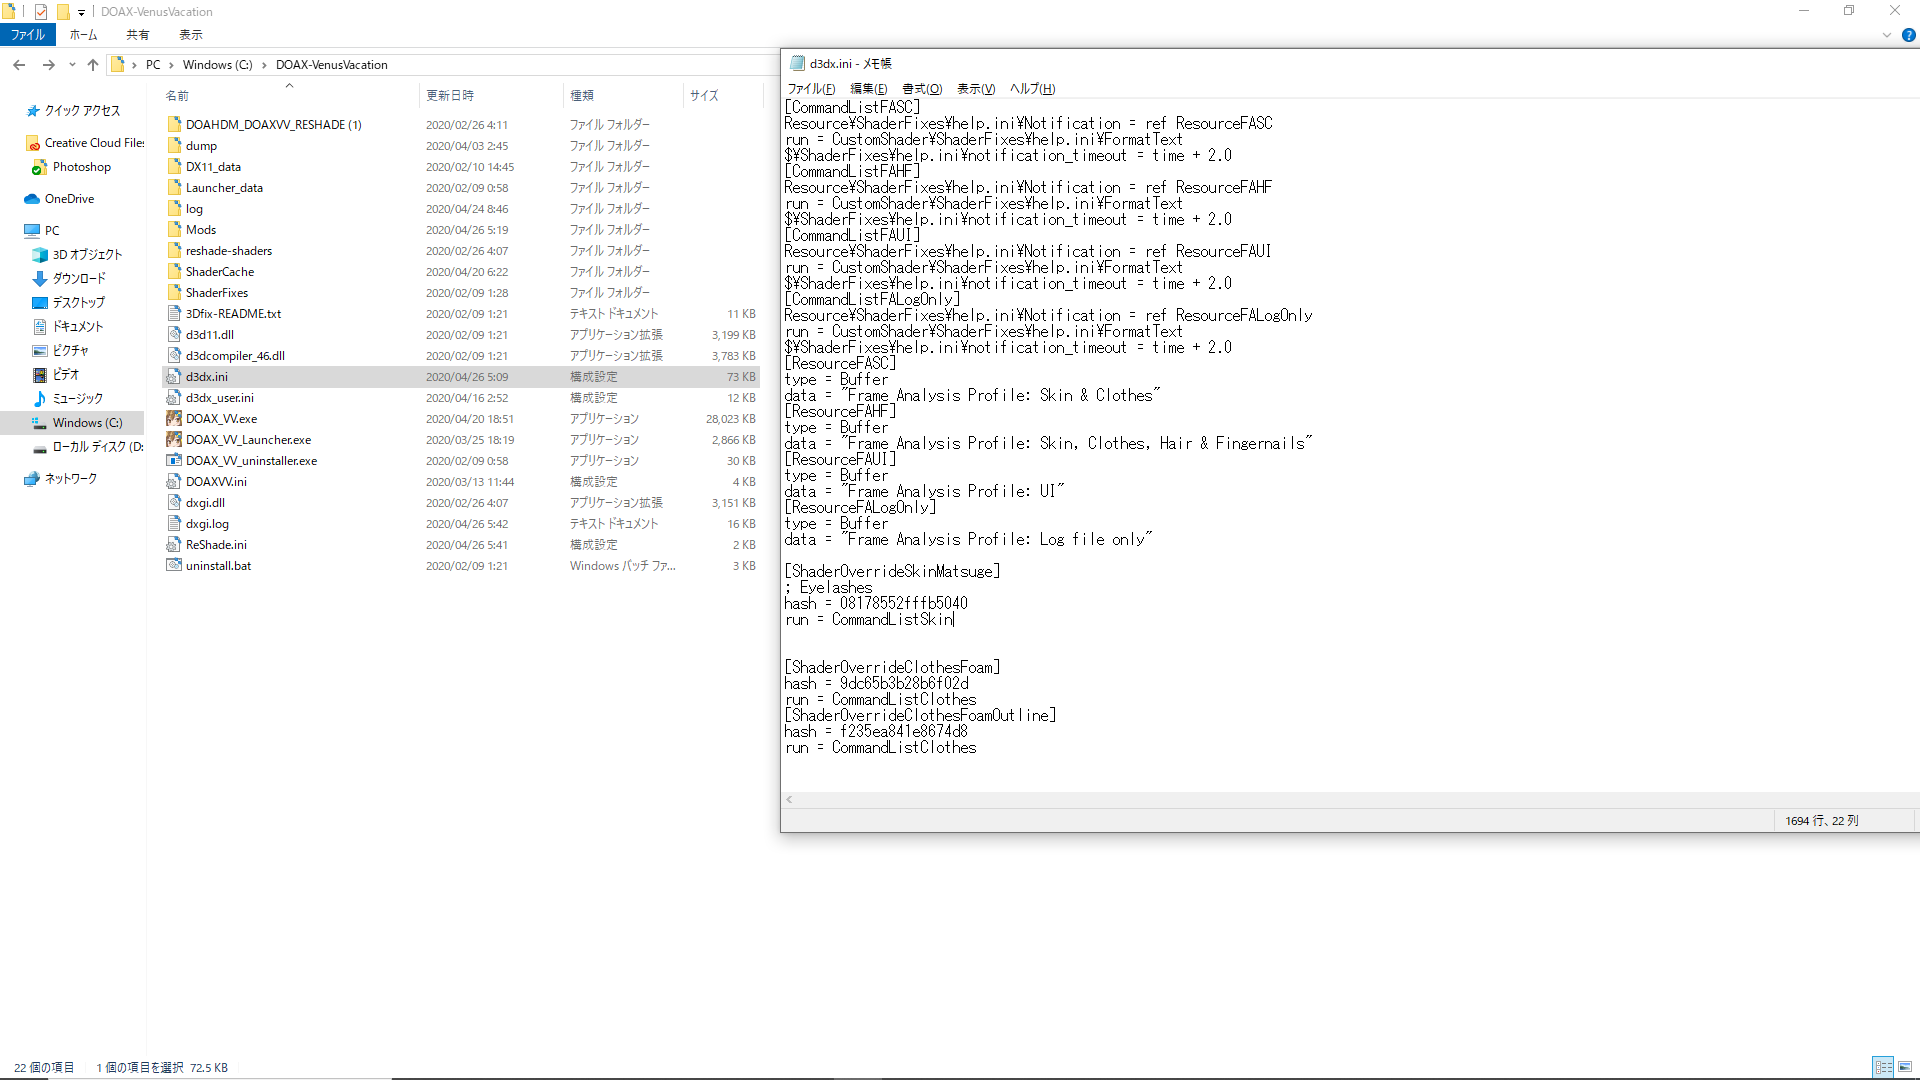Select the Mods folder icon

pos(174,230)
